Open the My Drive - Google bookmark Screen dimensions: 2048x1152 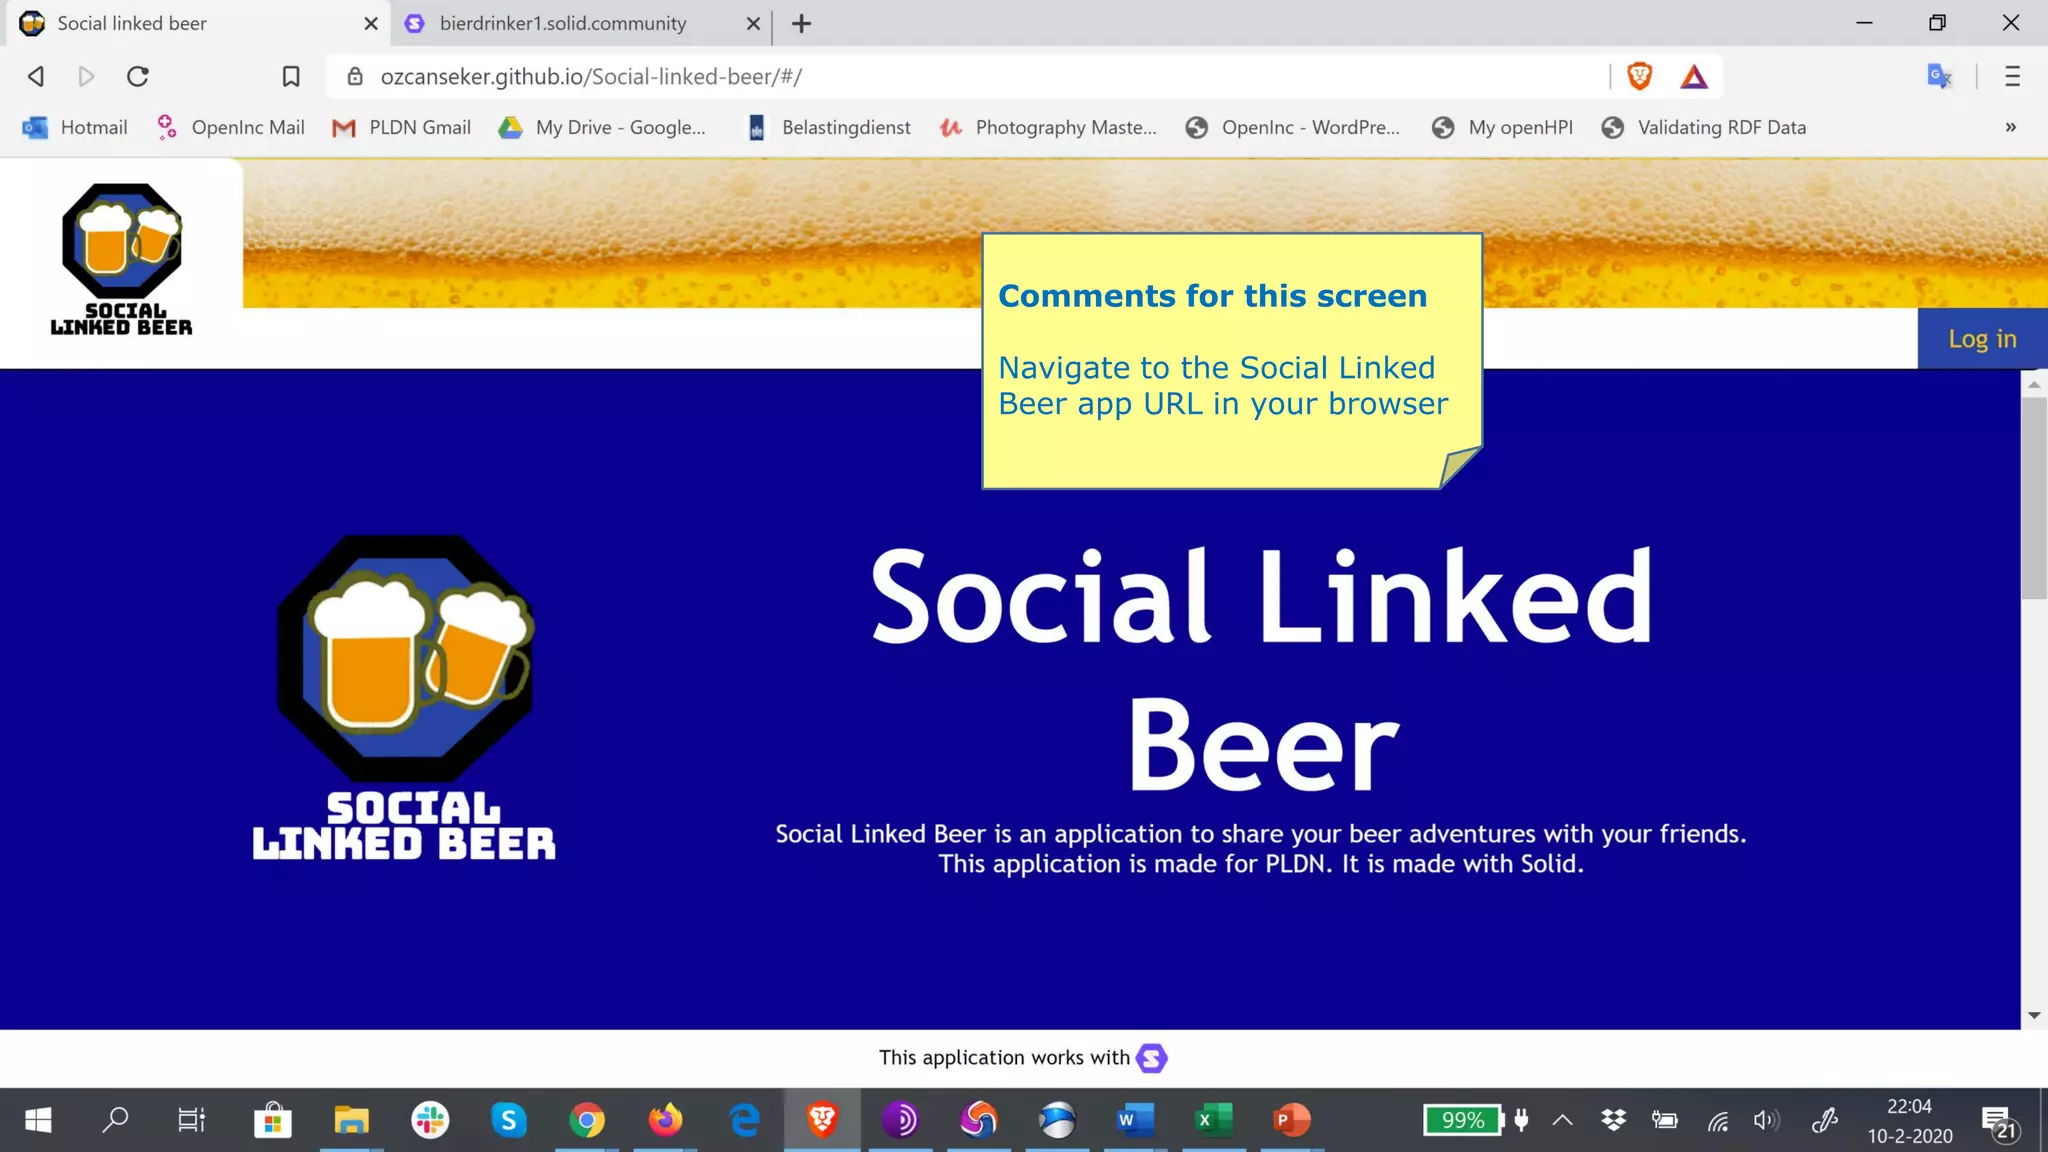pos(603,127)
